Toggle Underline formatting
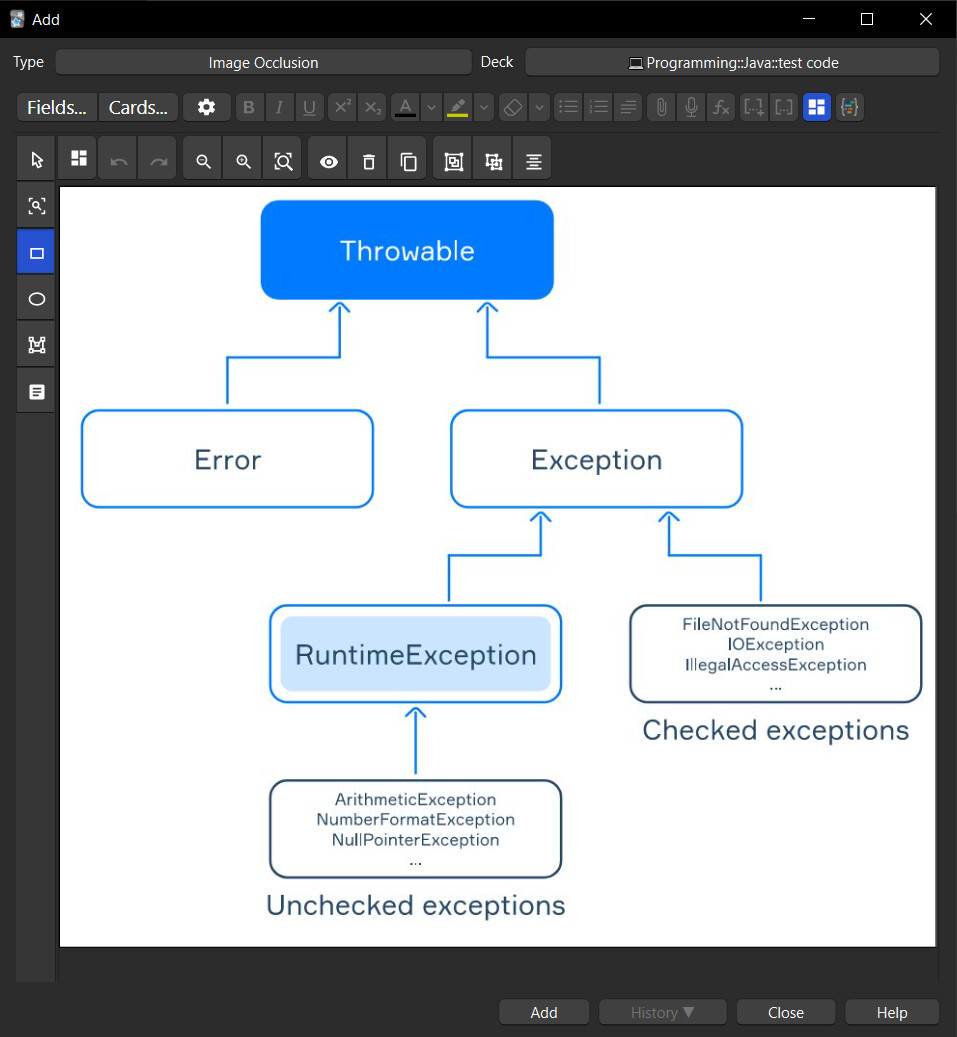 (309, 107)
